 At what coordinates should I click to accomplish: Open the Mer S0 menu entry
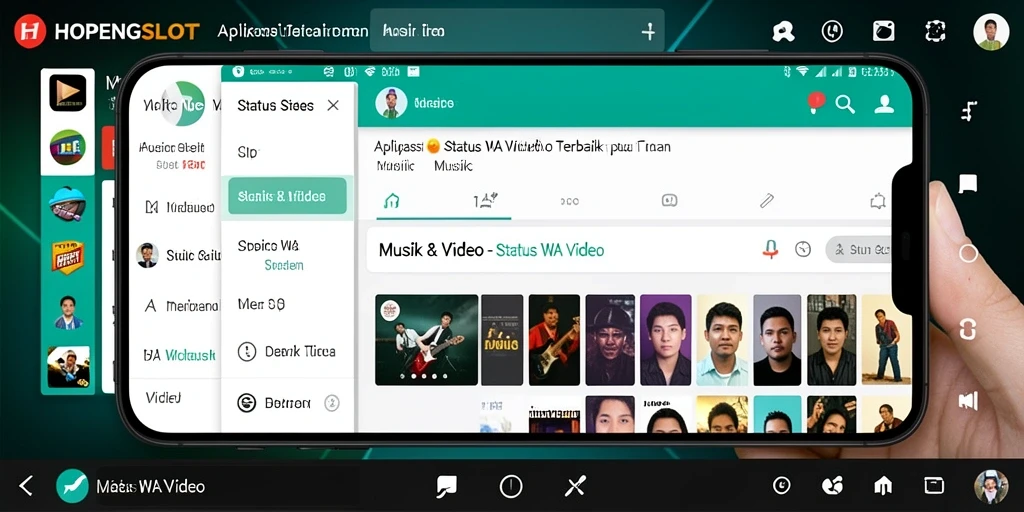pyautogui.click(x=261, y=304)
